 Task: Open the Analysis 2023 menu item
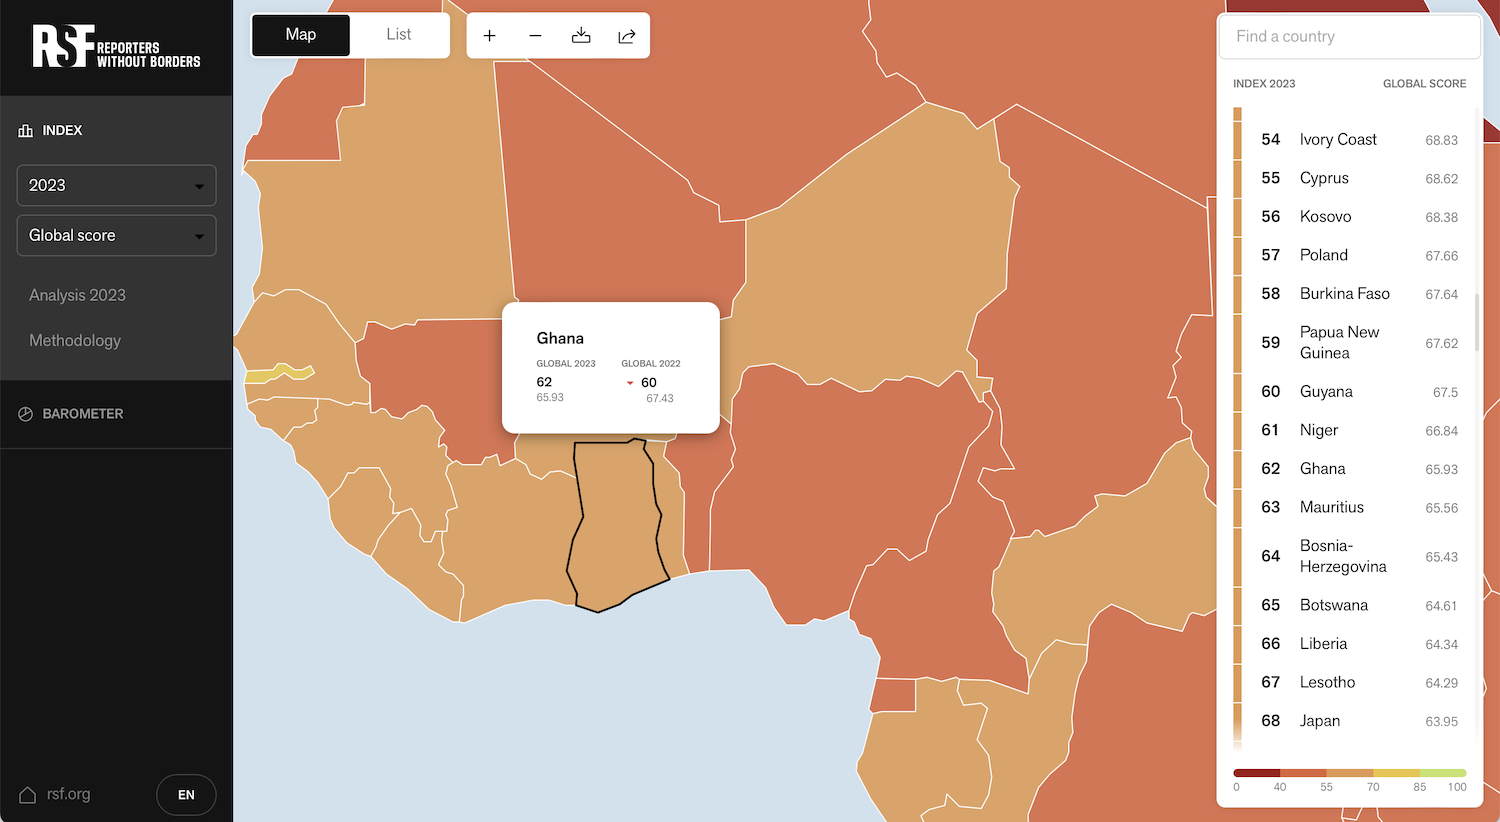click(78, 295)
